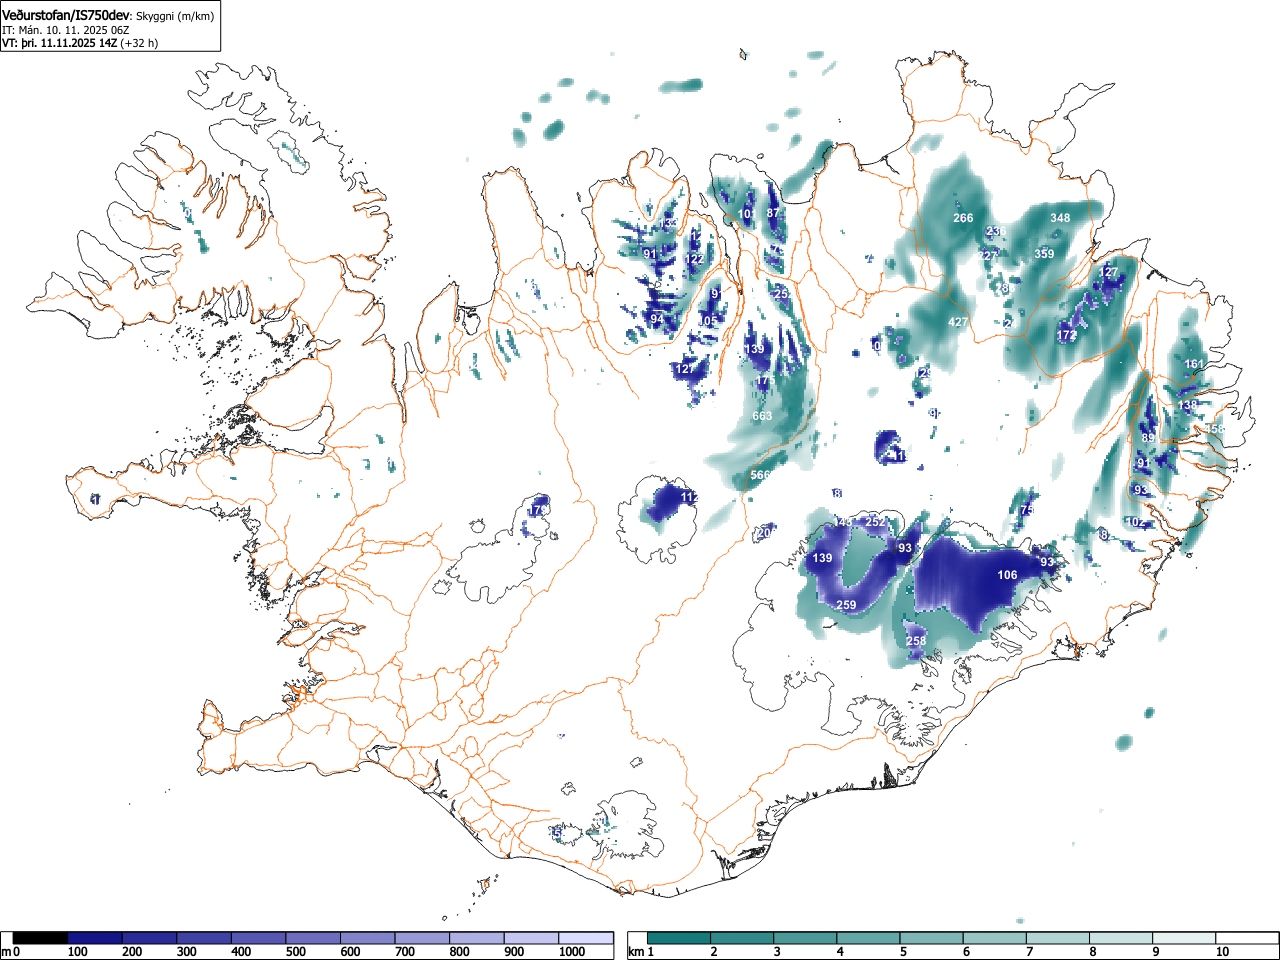Click the 105 visibility value in north
Screen dimensions: 1280x960
click(x=708, y=321)
